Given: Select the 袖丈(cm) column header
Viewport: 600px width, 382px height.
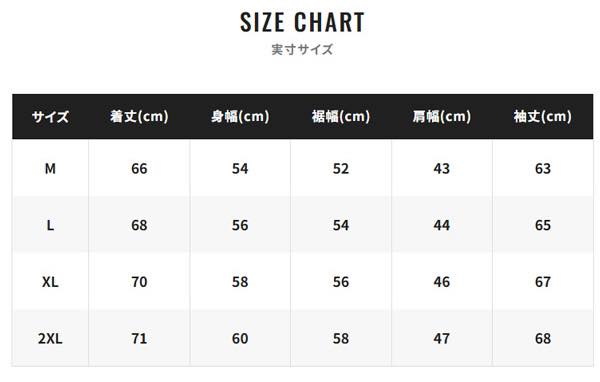Looking at the screenshot, I should point(543,116).
